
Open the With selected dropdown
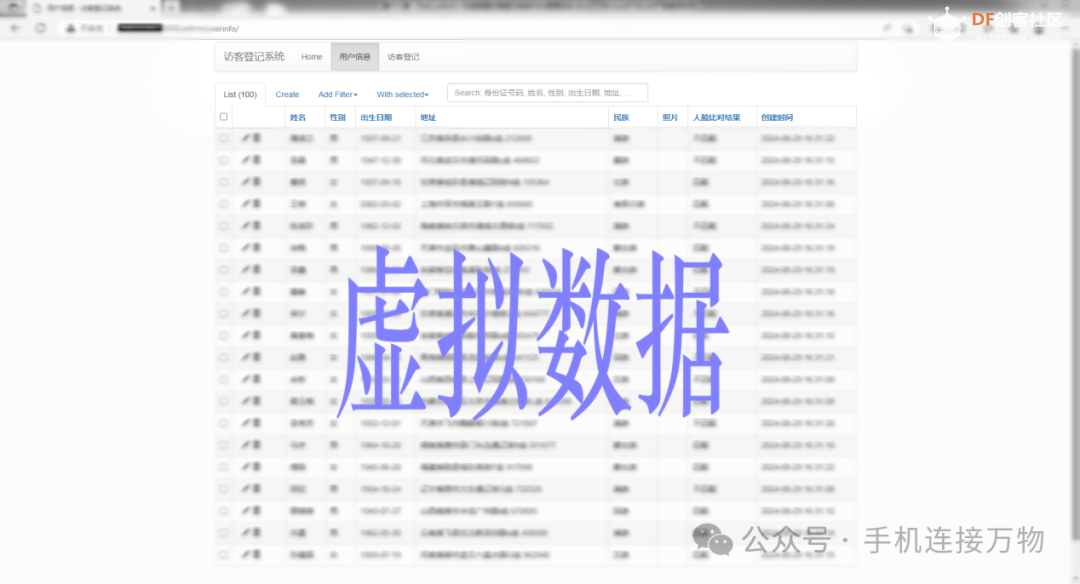[x=402, y=94]
